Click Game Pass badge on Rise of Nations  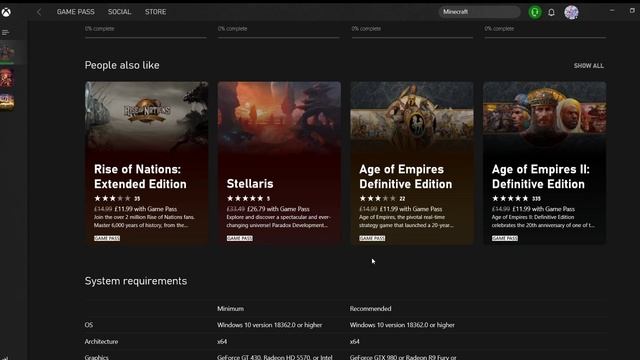tap(107, 238)
